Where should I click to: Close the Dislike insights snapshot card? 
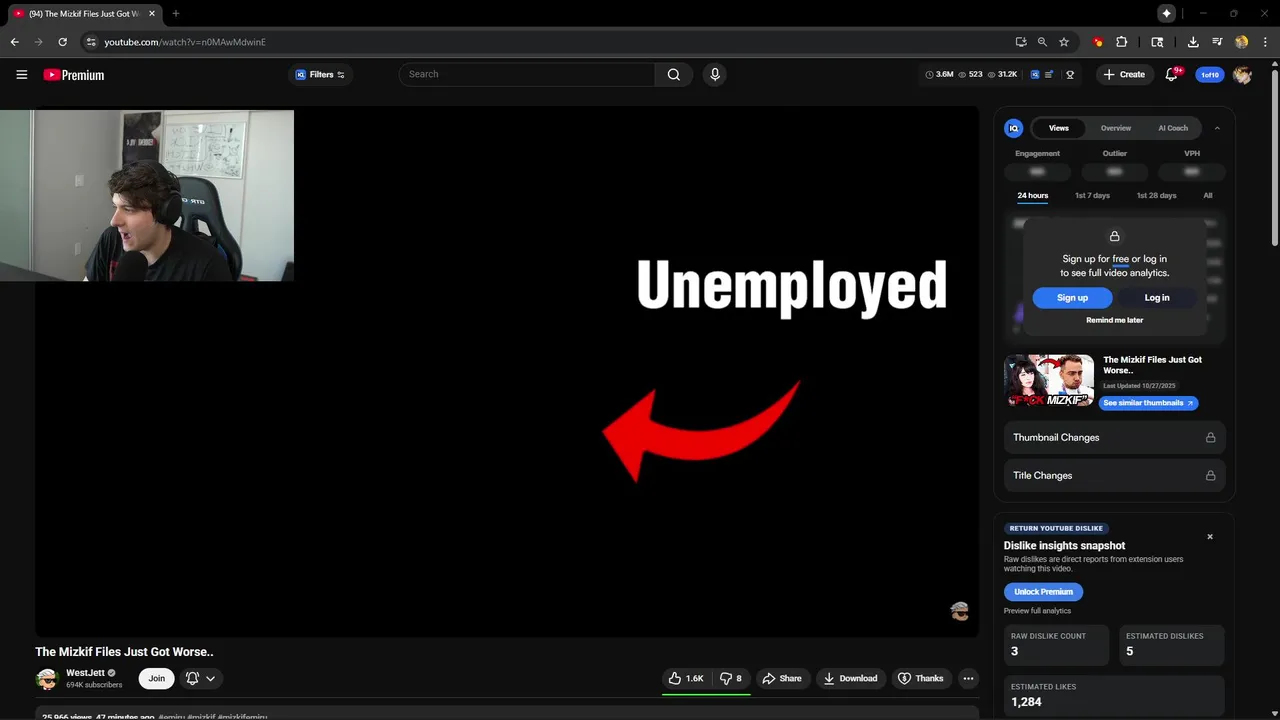click(x=1210, y=537)
